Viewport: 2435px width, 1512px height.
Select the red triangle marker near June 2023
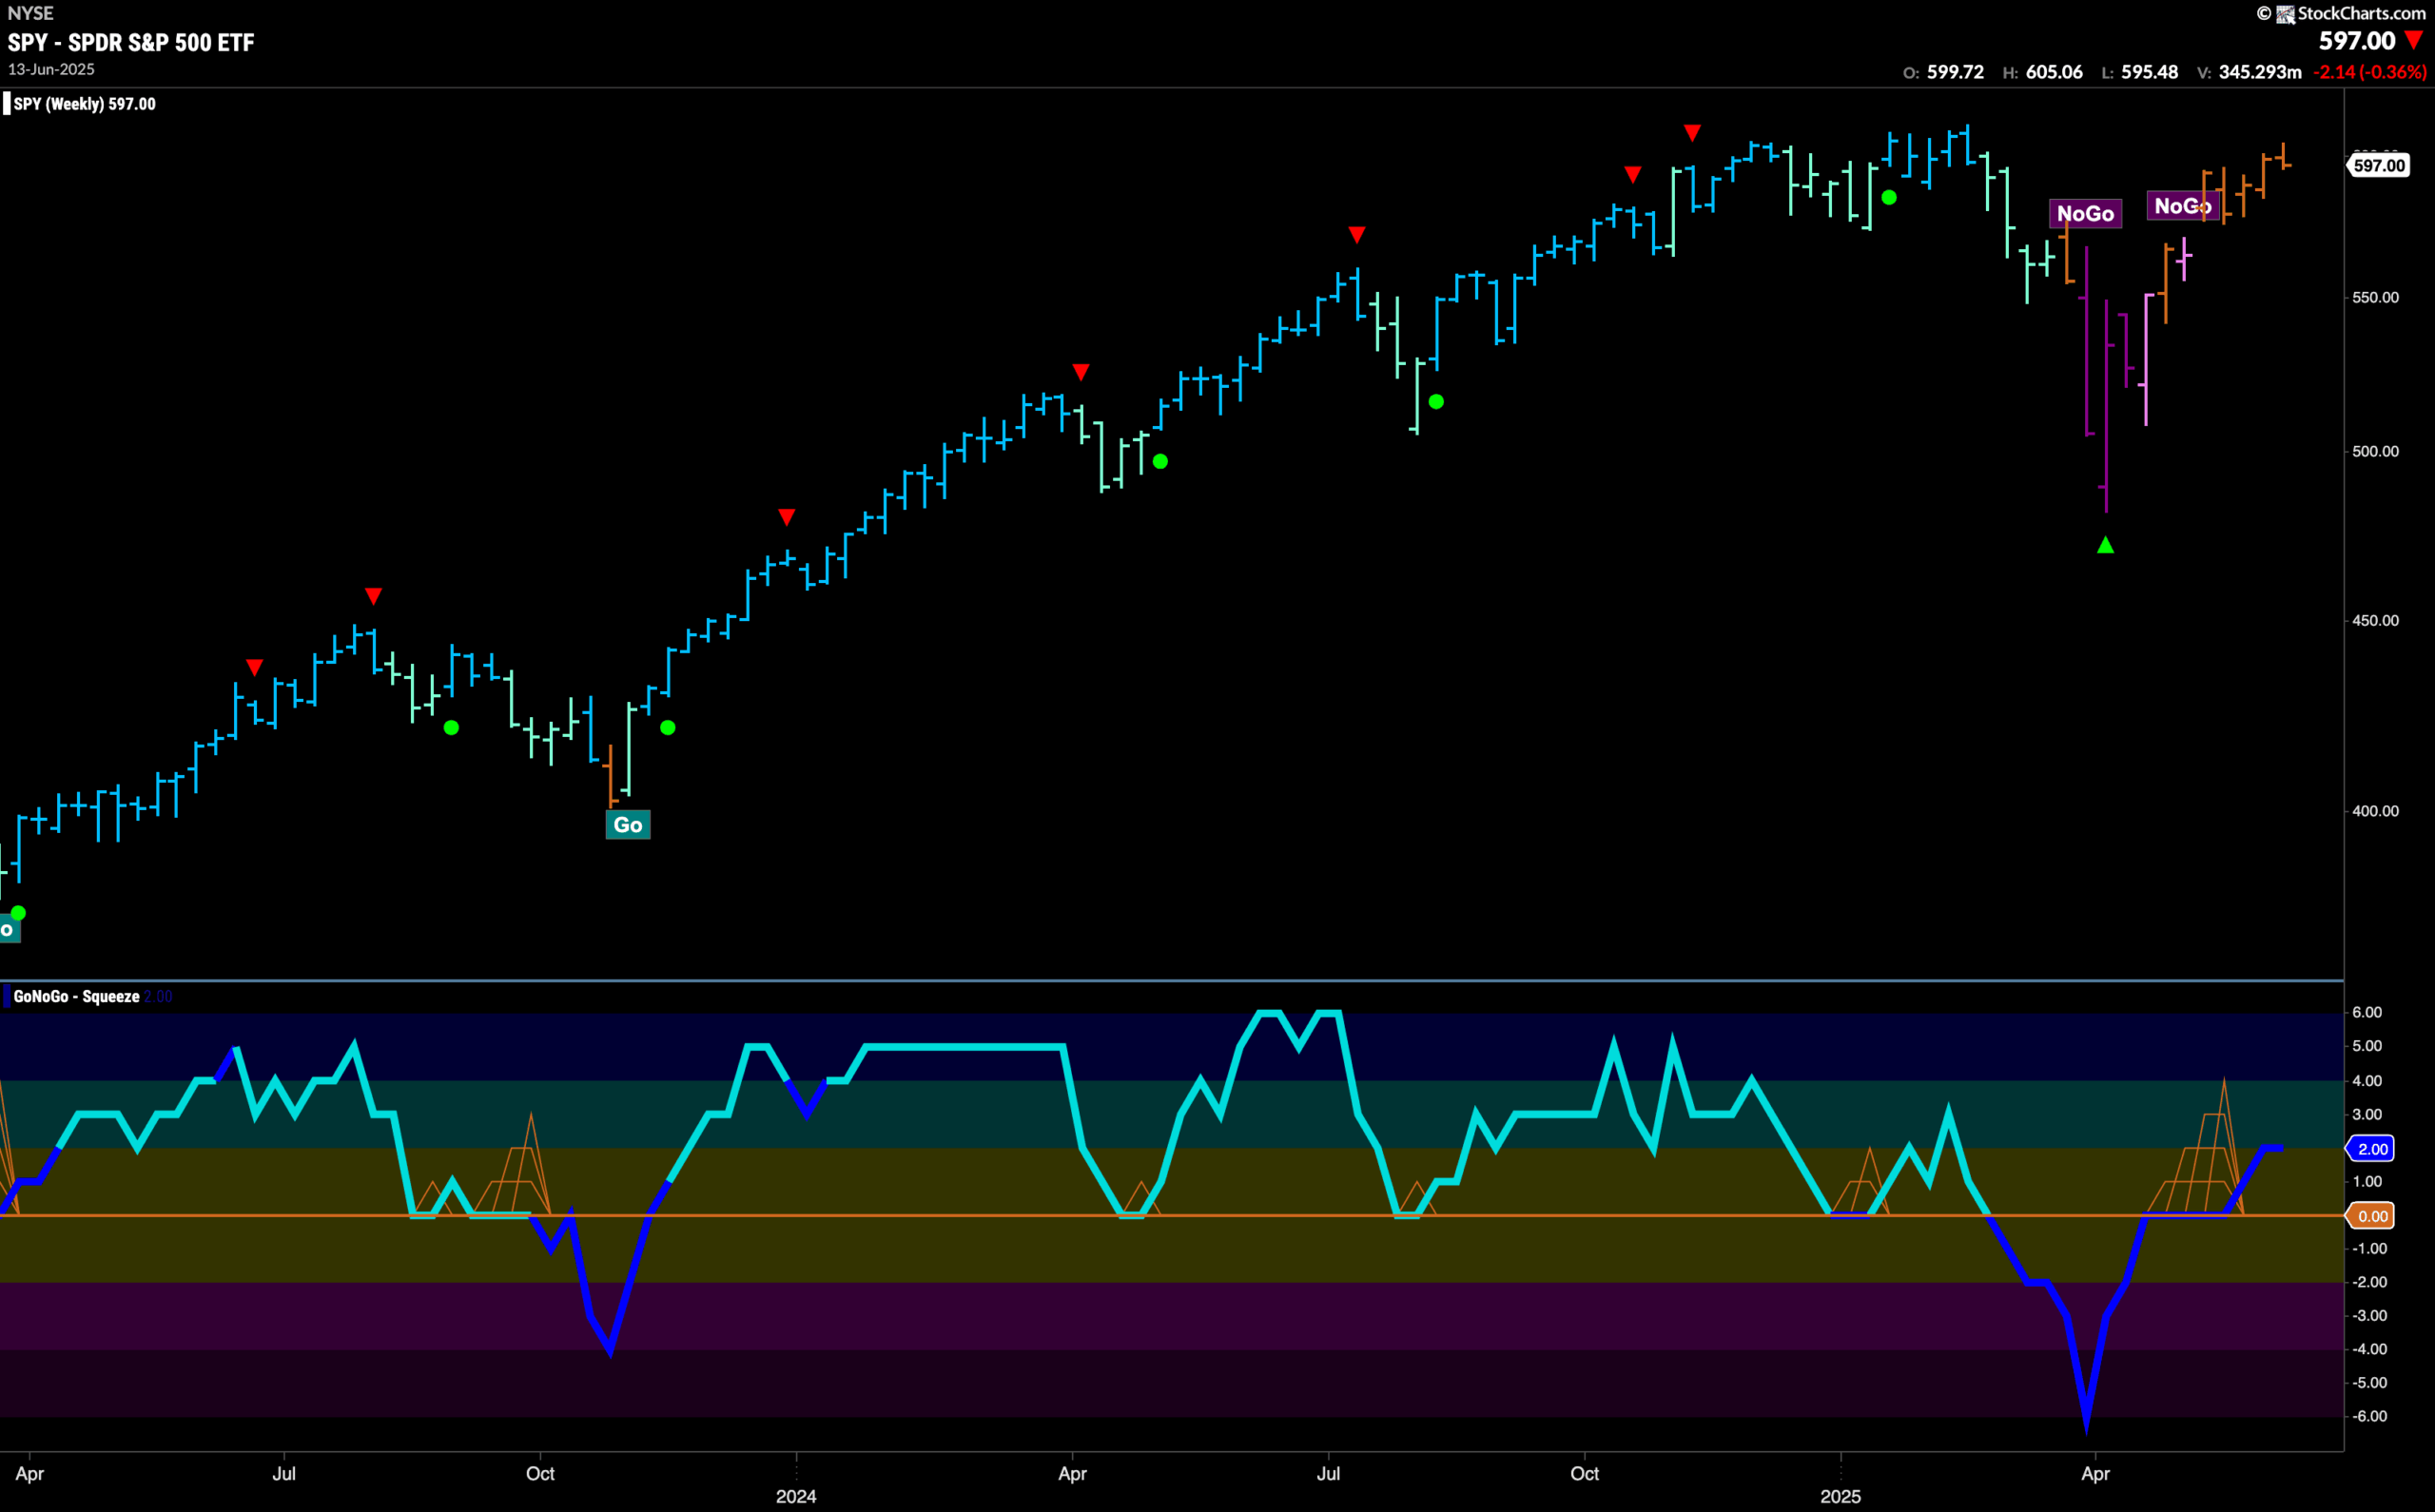tap(255, 667)
